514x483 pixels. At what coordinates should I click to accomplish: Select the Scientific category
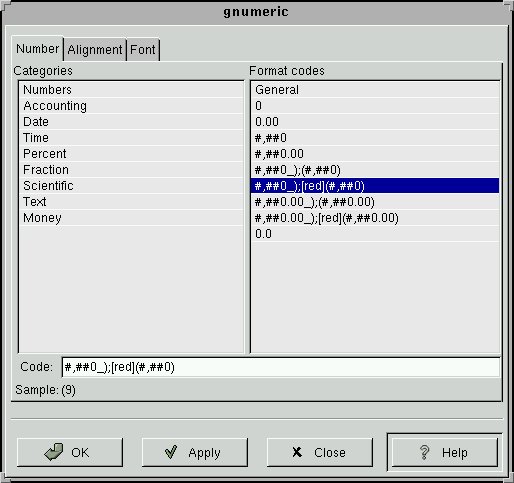(131, 186)
